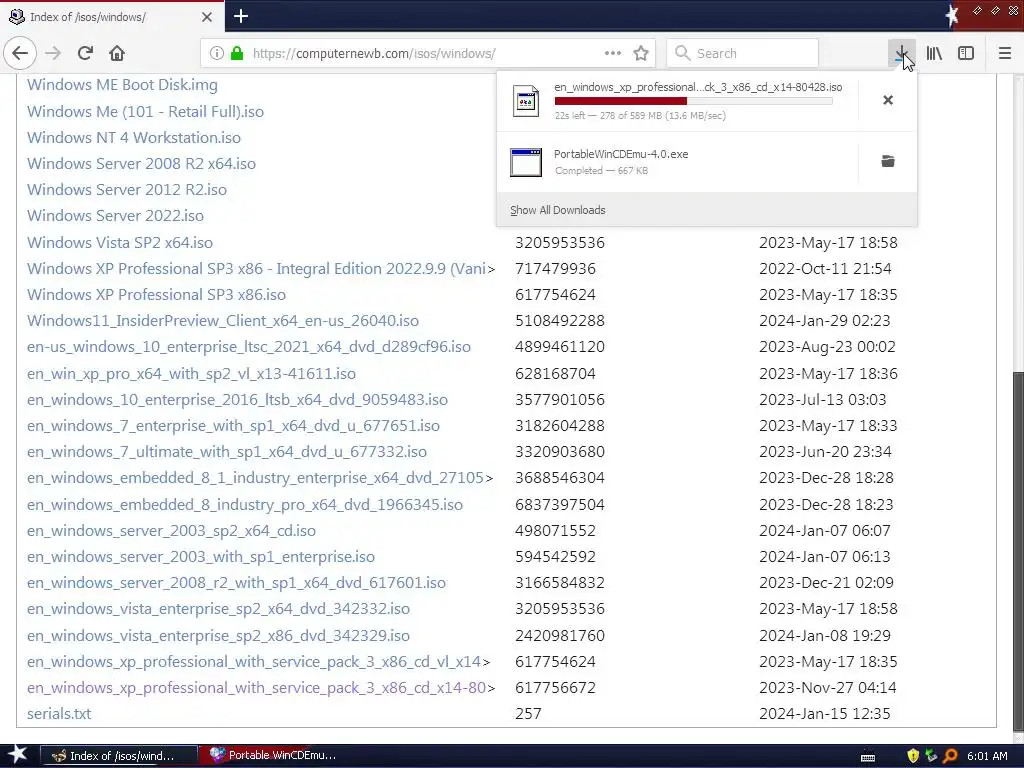Open a new browser tab
The image size is (1024, 768).
point(241,16)
